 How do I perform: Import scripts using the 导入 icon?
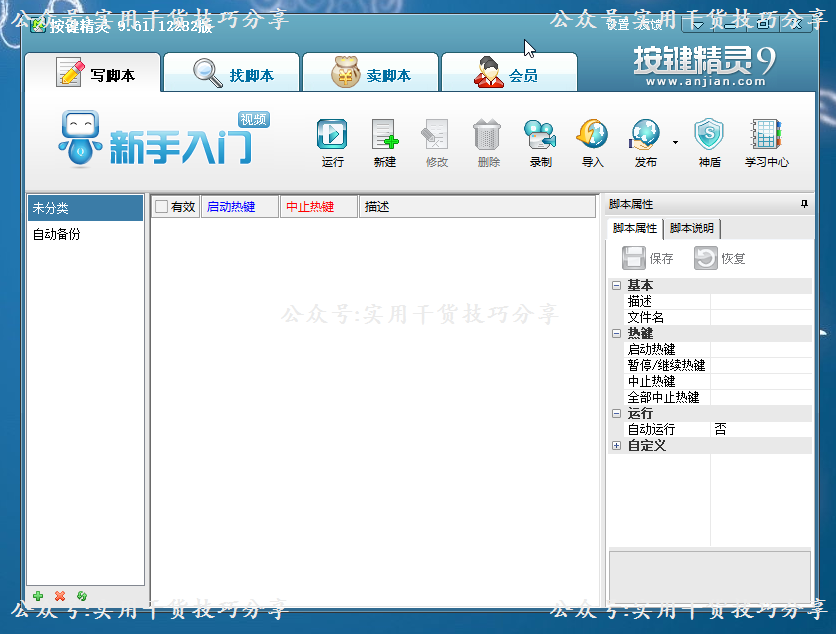592,142
